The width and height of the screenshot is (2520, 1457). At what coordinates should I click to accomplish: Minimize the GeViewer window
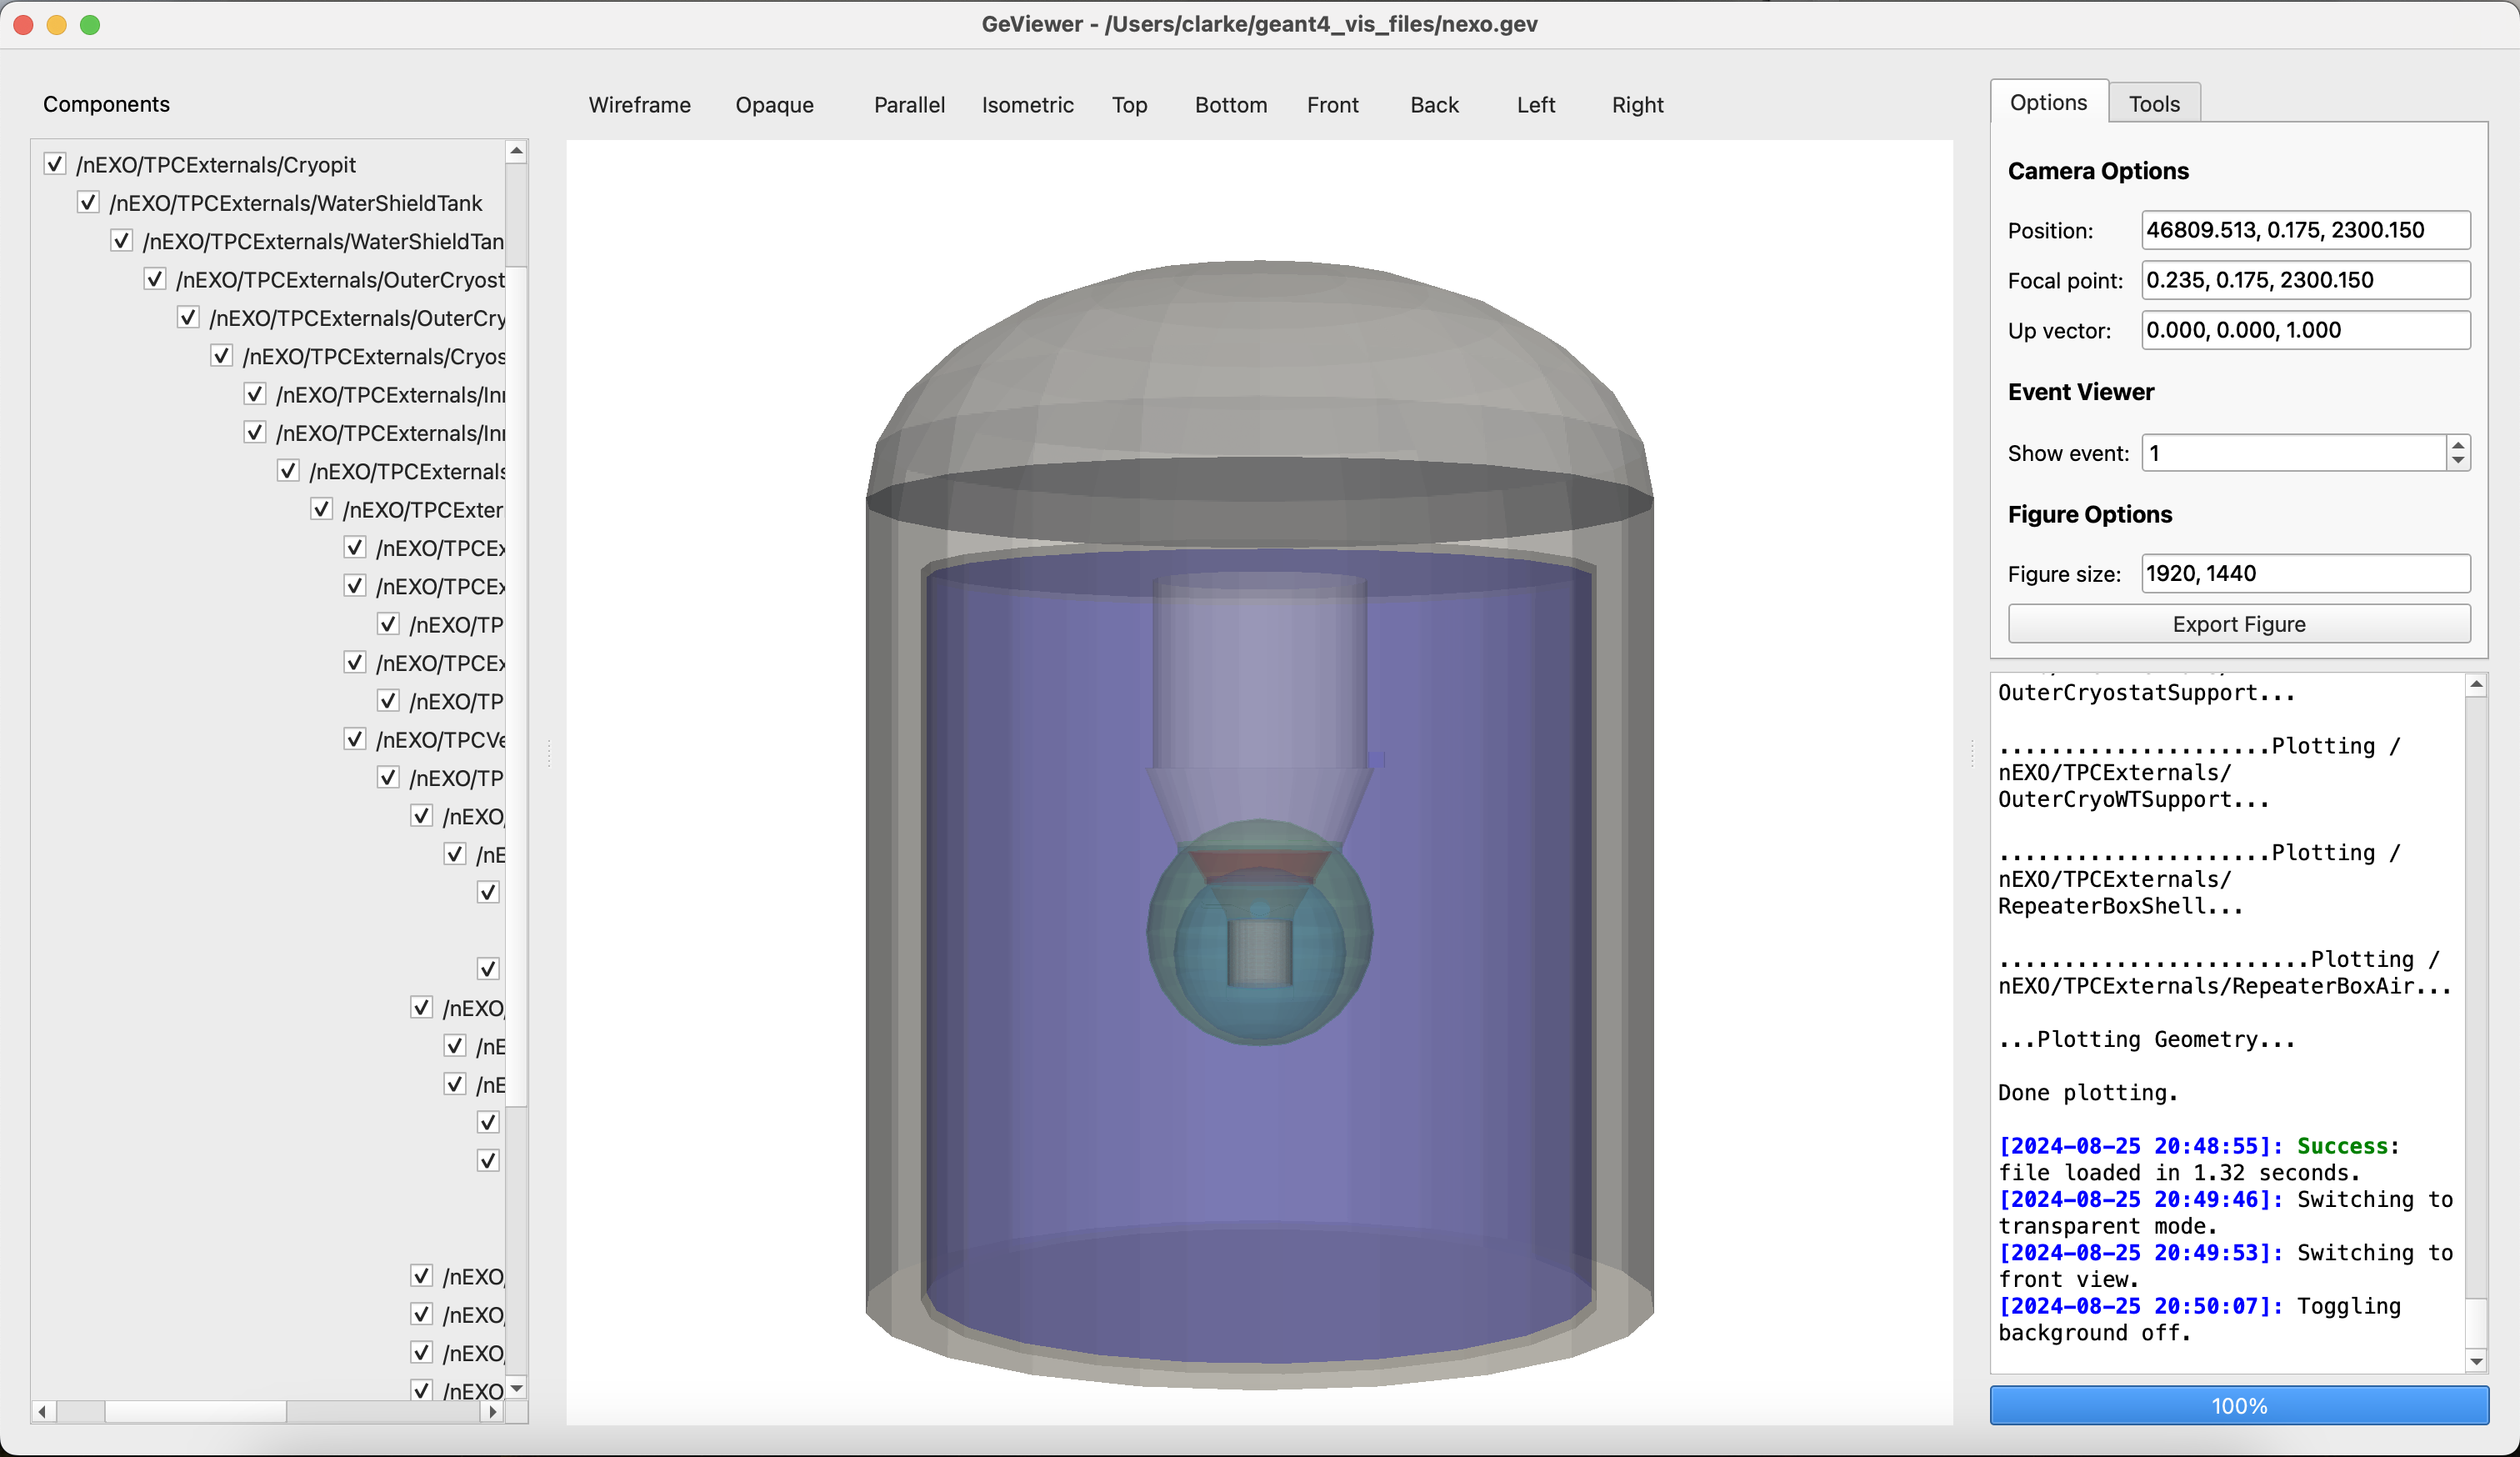click(x=57, y=25)
